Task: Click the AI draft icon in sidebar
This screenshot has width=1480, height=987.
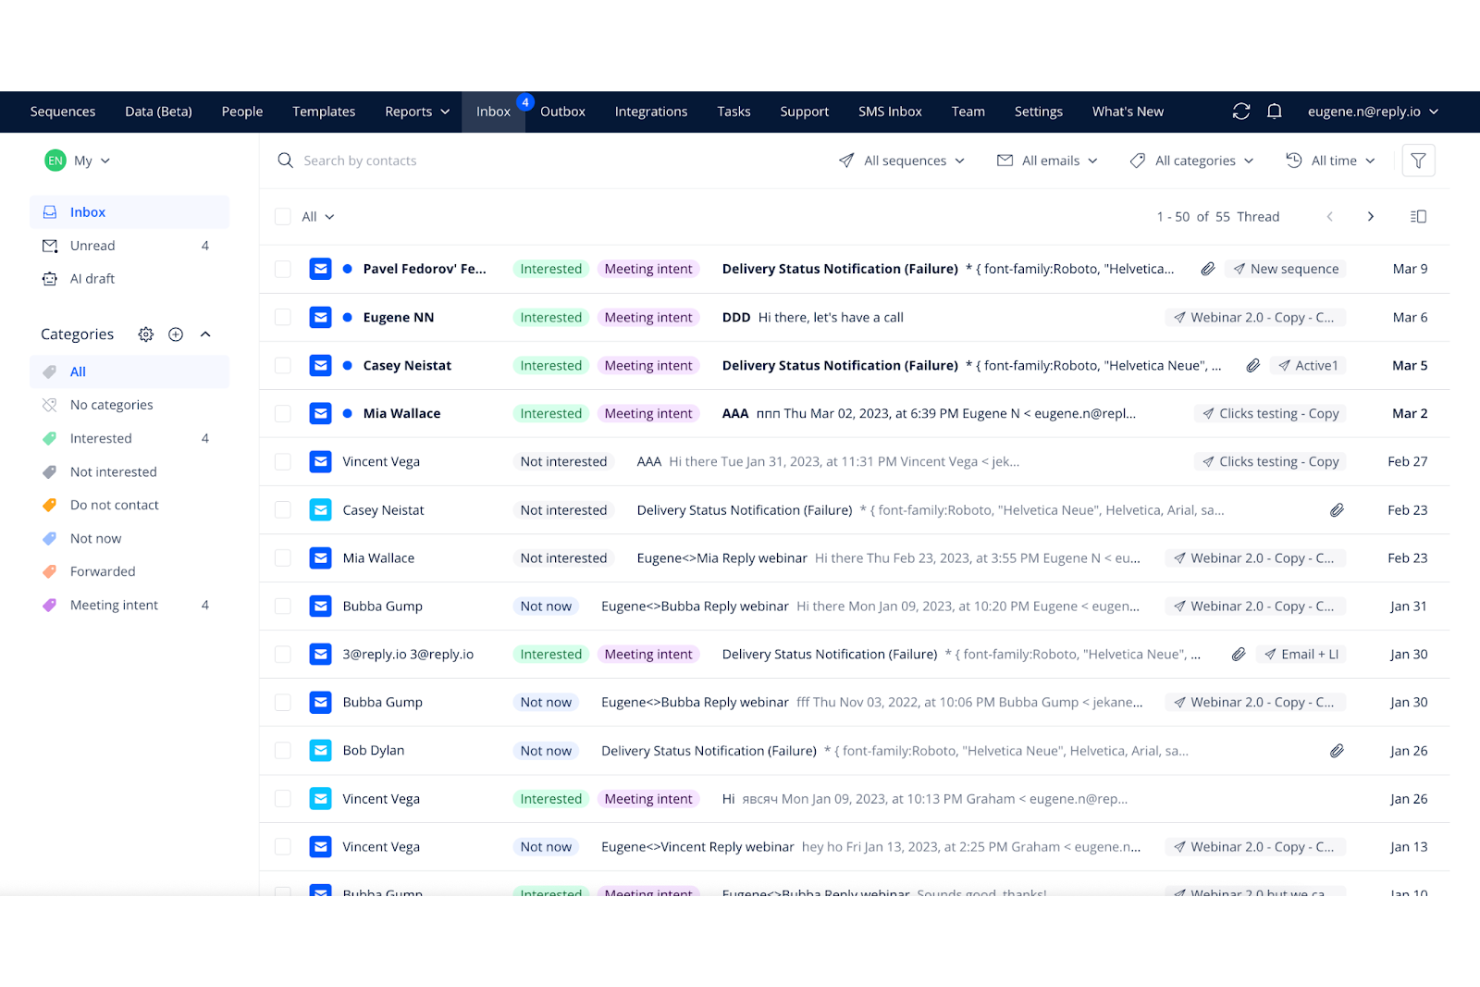Action: click(x=49, y=278)
